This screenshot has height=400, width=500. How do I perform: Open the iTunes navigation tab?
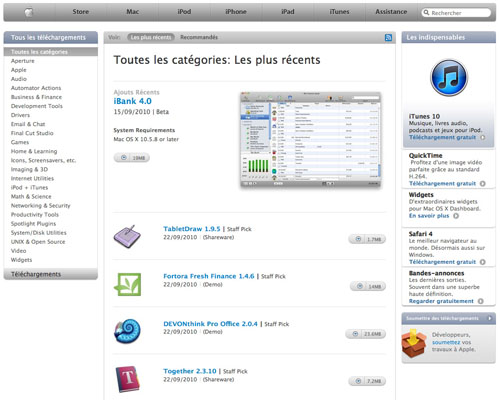coord(339,12)
